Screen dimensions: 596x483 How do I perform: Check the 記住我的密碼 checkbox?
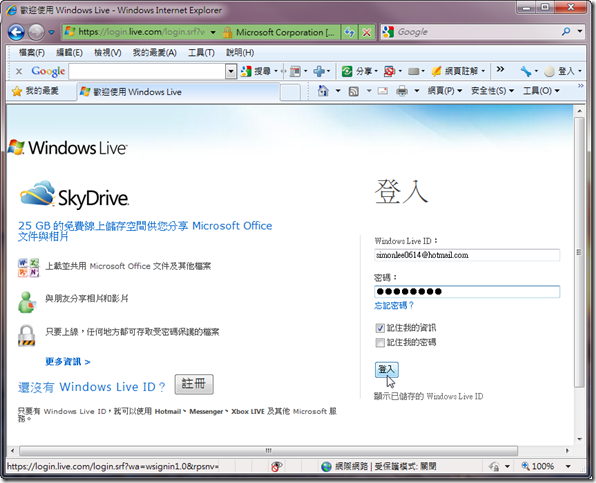pos(380,343)
